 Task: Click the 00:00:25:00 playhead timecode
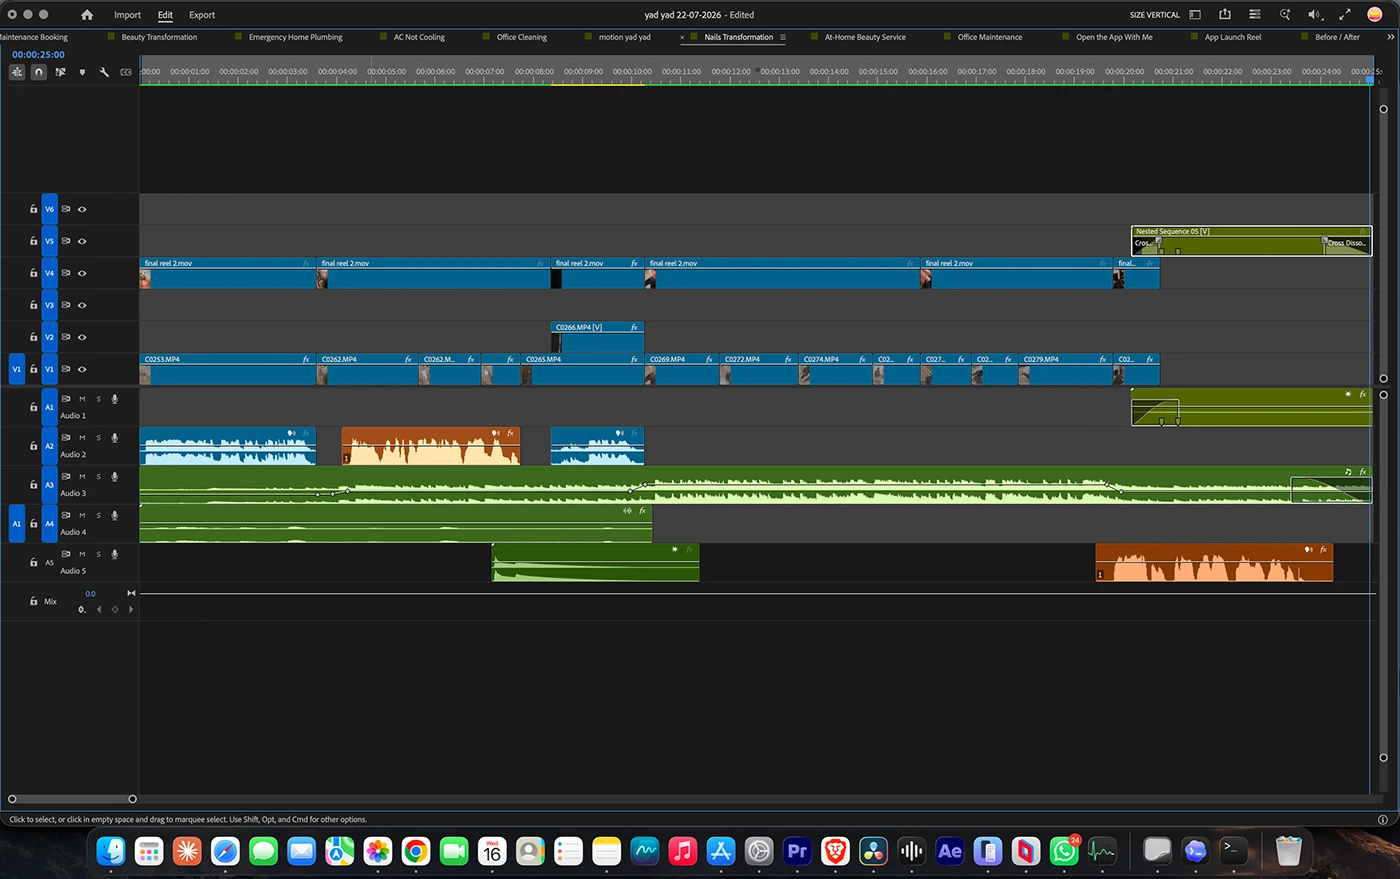pos(38,55)
